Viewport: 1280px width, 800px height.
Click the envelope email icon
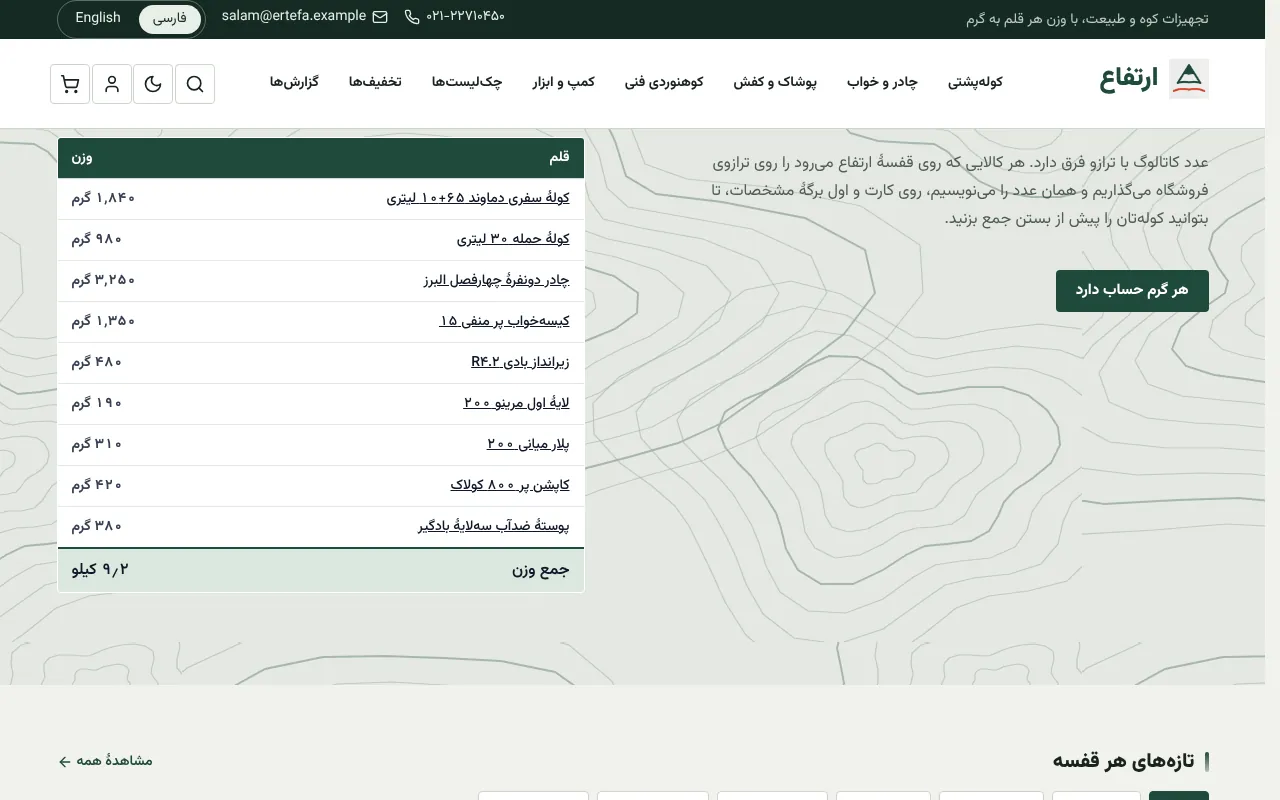380,17
